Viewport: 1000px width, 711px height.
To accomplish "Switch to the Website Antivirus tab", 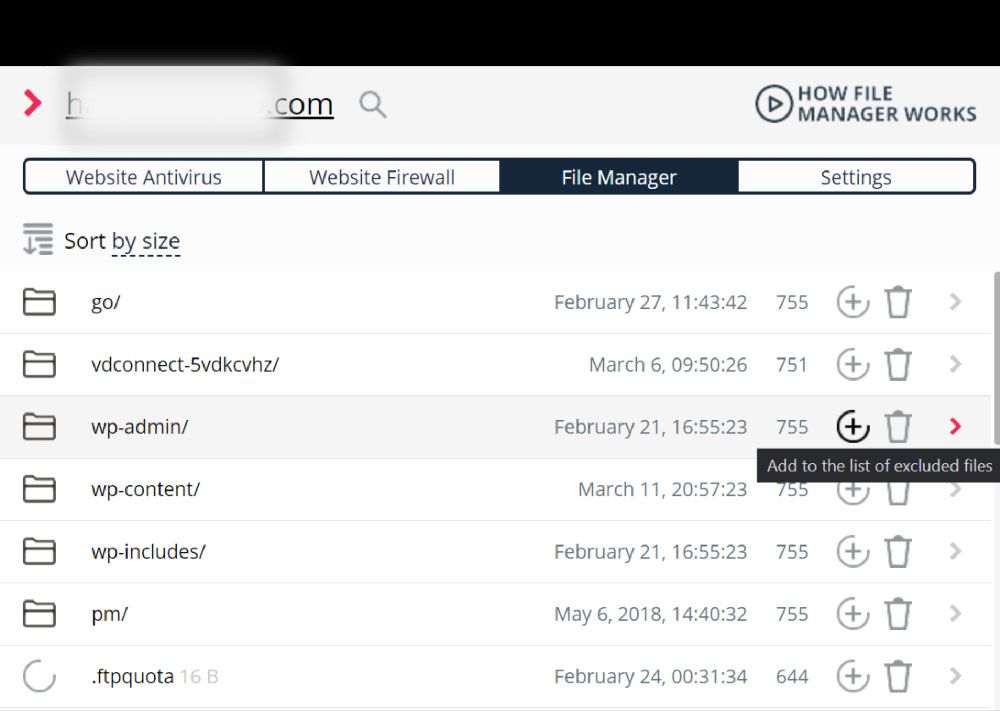I will [144, 178].
